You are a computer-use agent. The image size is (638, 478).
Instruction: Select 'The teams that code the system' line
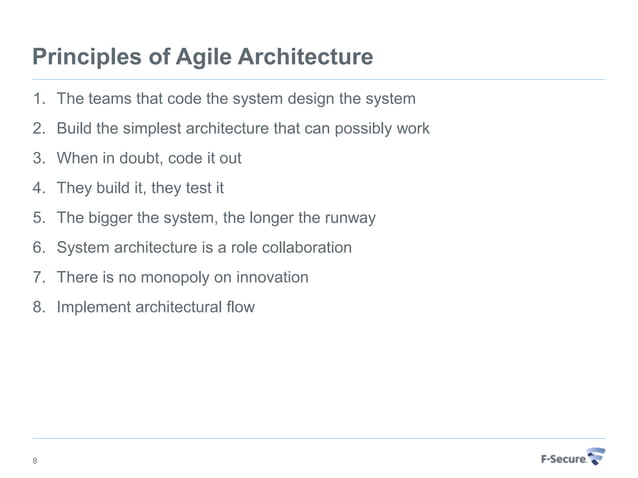coord(236,99)
